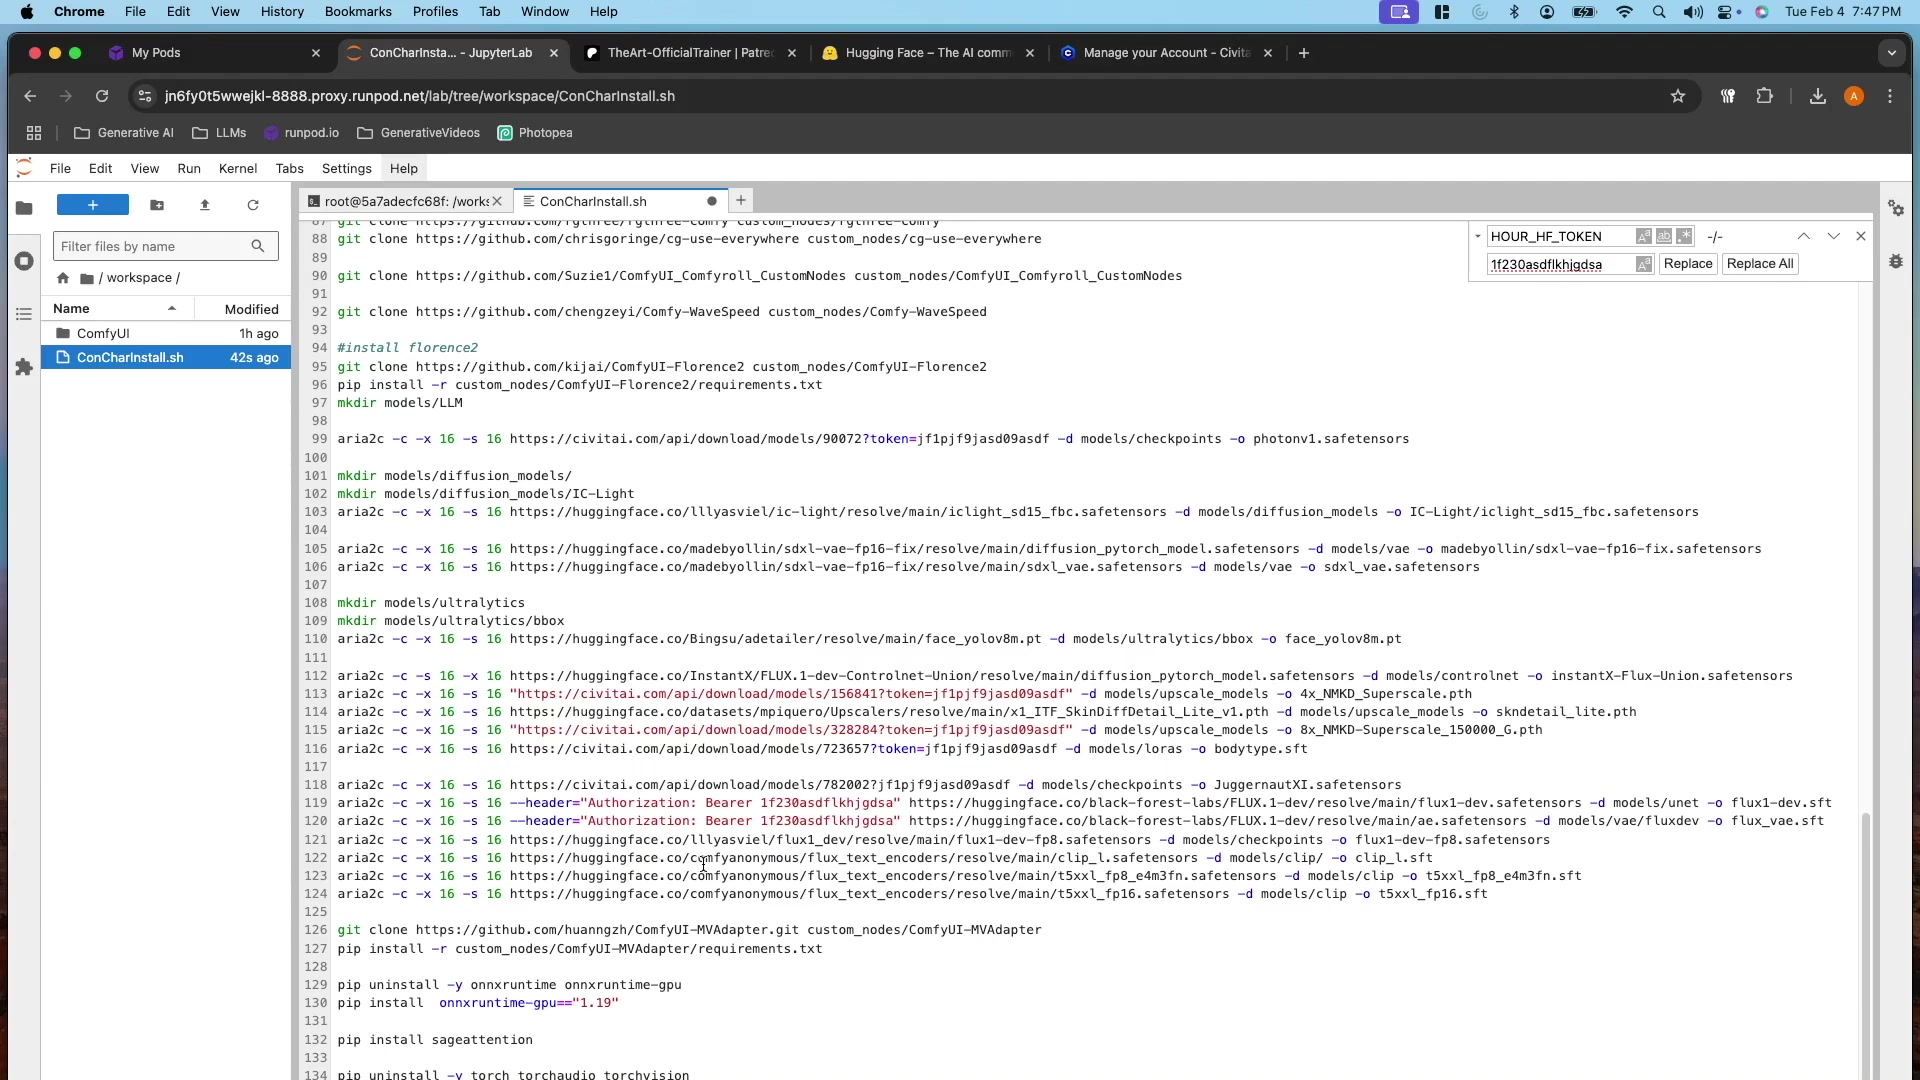Click the JupyterLab logo icon
Image resolution: width=1920 pixels, height=1080 pixels.
click(x=25, y=168)
